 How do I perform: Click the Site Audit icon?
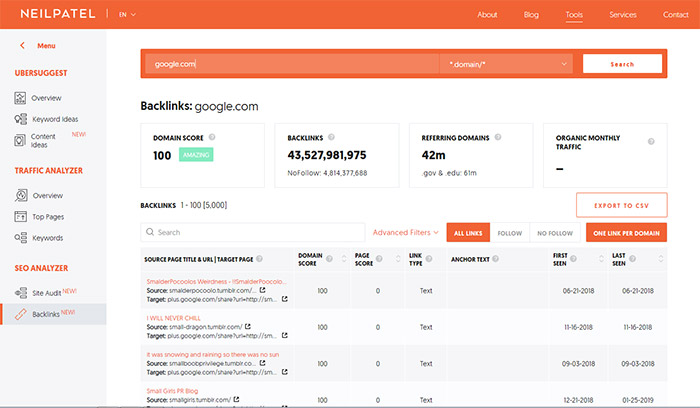click(21, 293)
